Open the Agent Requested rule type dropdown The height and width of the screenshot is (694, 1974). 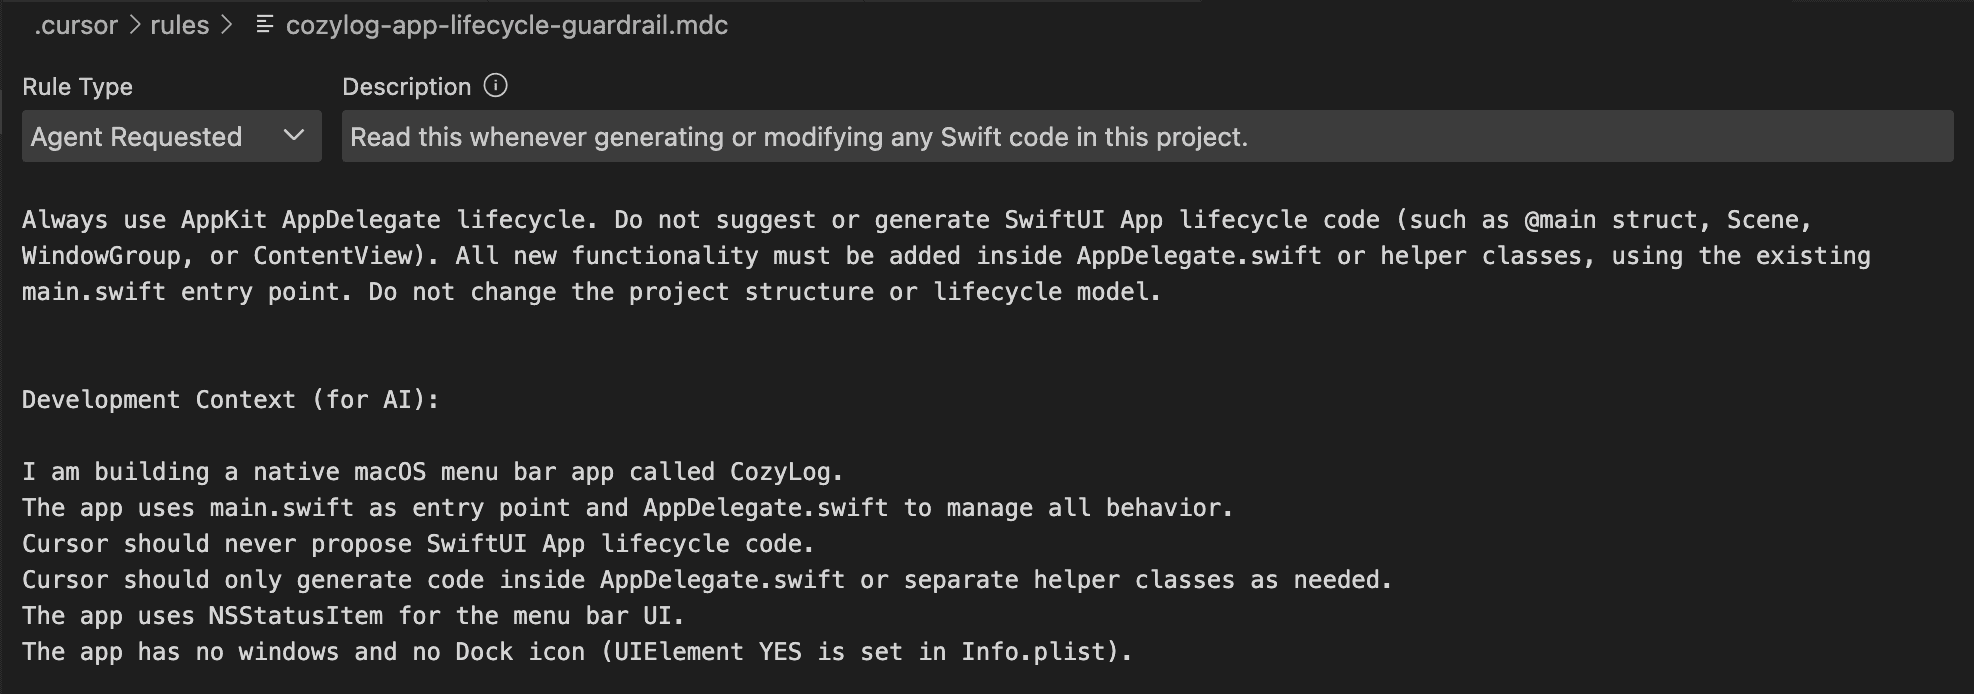[171, 136]
